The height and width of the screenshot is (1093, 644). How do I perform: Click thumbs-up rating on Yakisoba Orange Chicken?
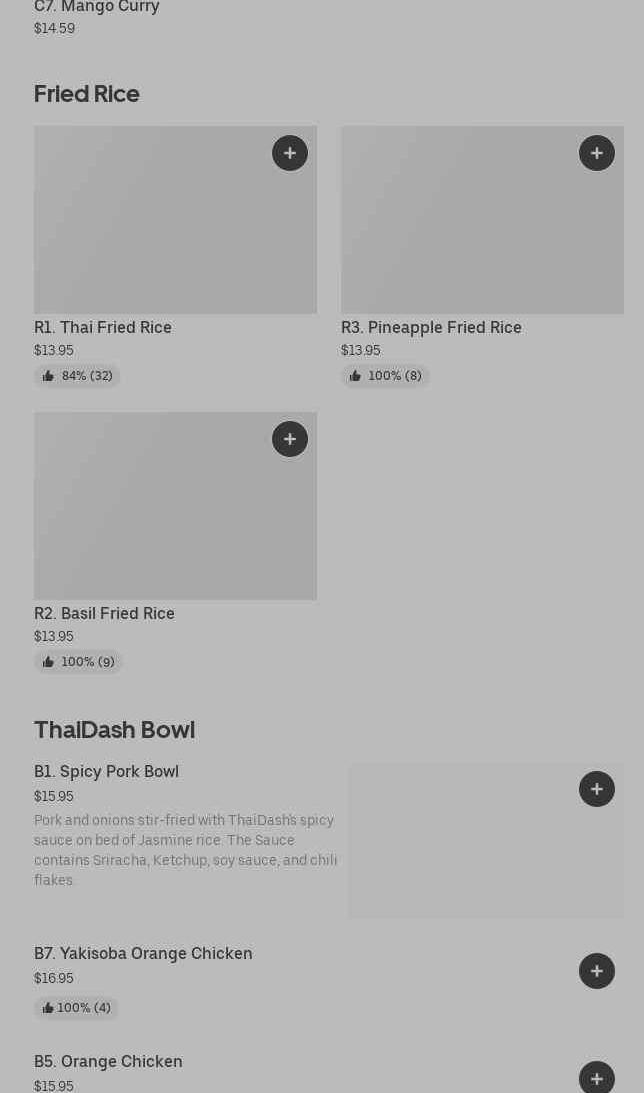(x=76, y=1008)
